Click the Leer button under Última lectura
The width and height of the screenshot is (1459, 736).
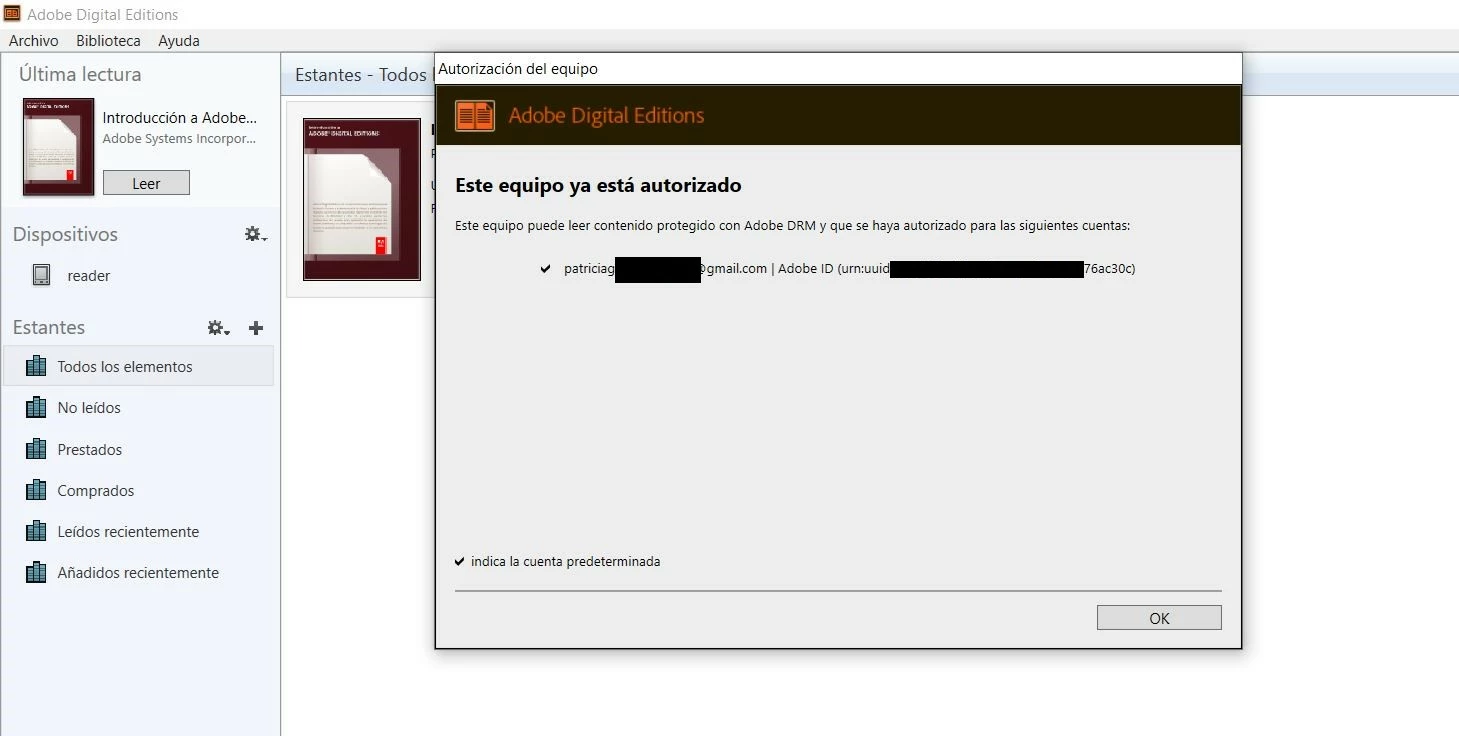click(x=146, y=183)
